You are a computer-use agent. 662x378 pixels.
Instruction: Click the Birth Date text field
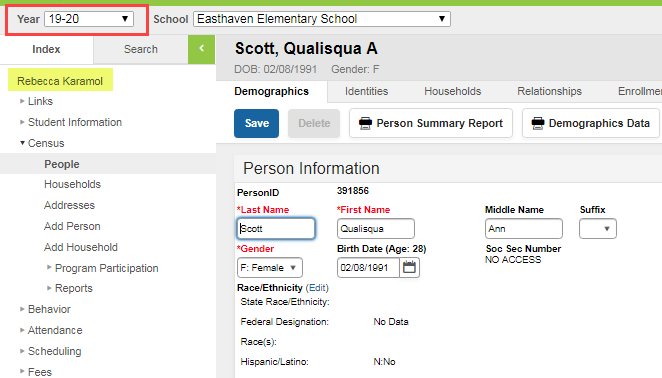pos(368,267)
